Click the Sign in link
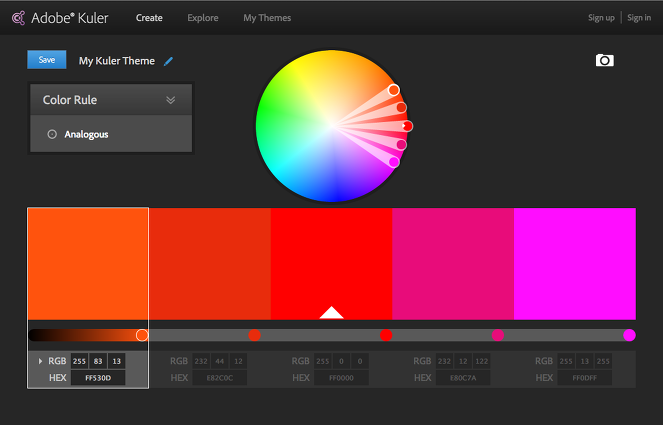This screenshot has height=425, width=663. click(x=639, y=18)
